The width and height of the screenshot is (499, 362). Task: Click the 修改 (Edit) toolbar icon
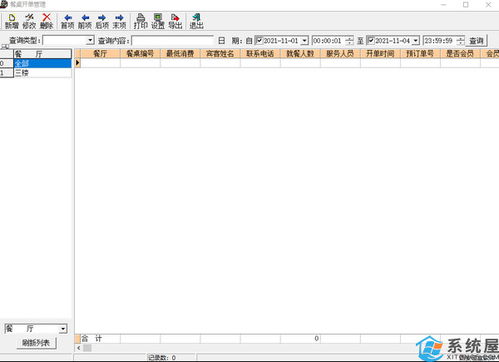(x=29, y=21)
